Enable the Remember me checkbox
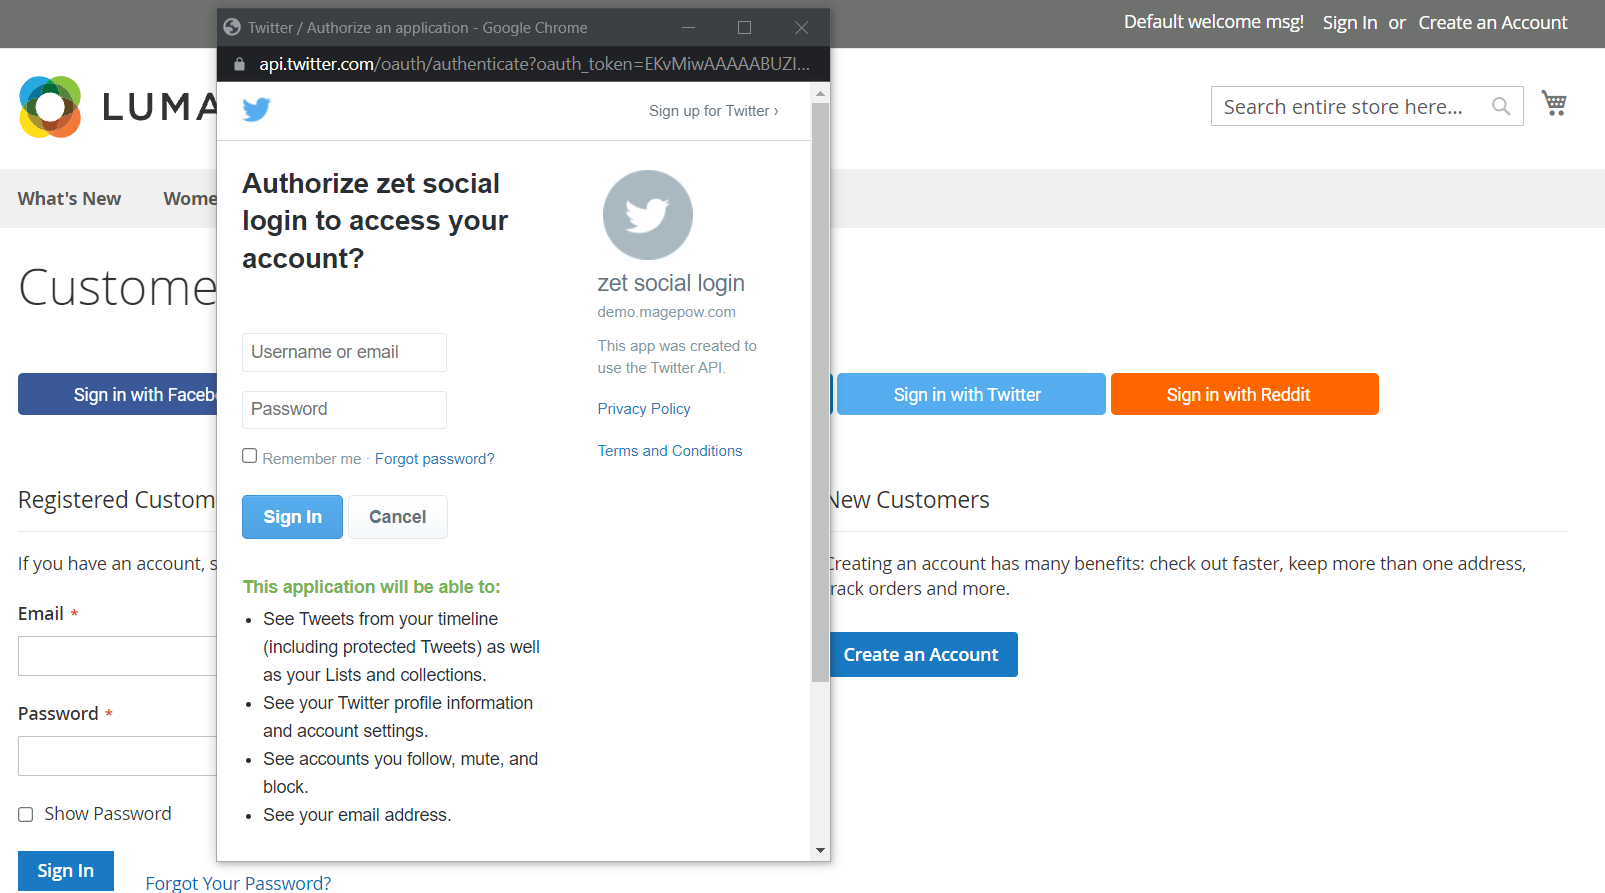1605x893 pixels. 250,456
